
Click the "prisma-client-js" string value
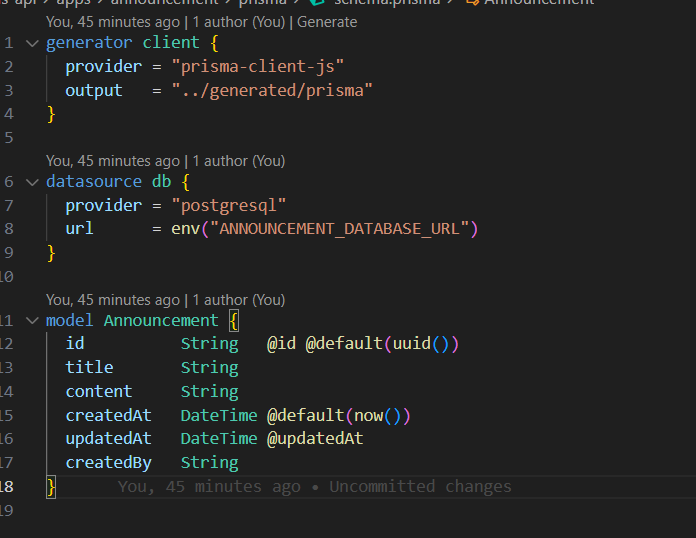coord(257,67)
